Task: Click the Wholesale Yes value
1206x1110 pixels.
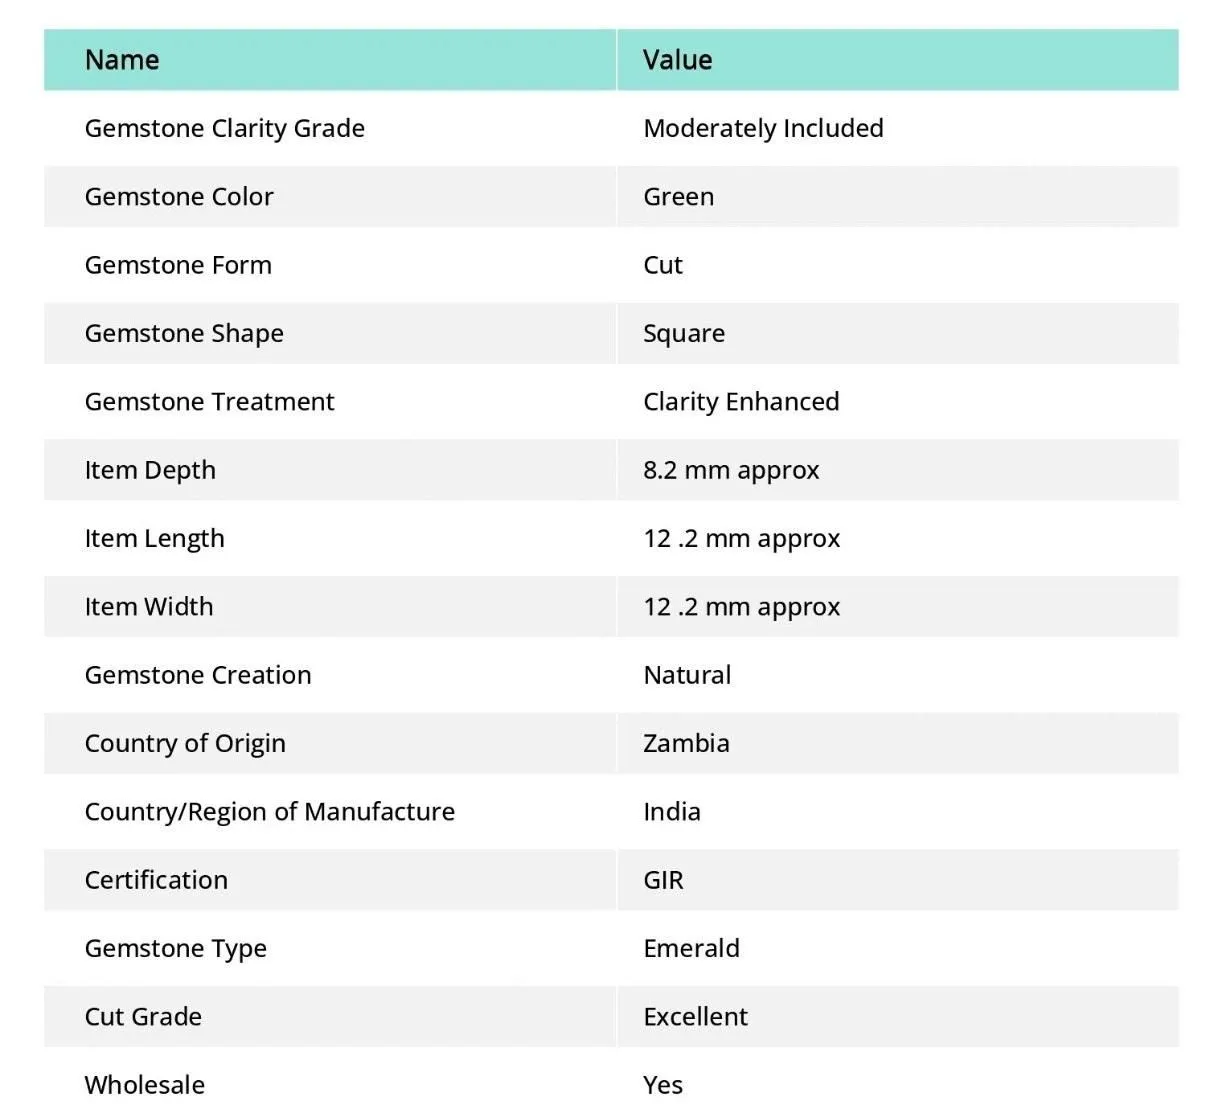Action: 663,1085
